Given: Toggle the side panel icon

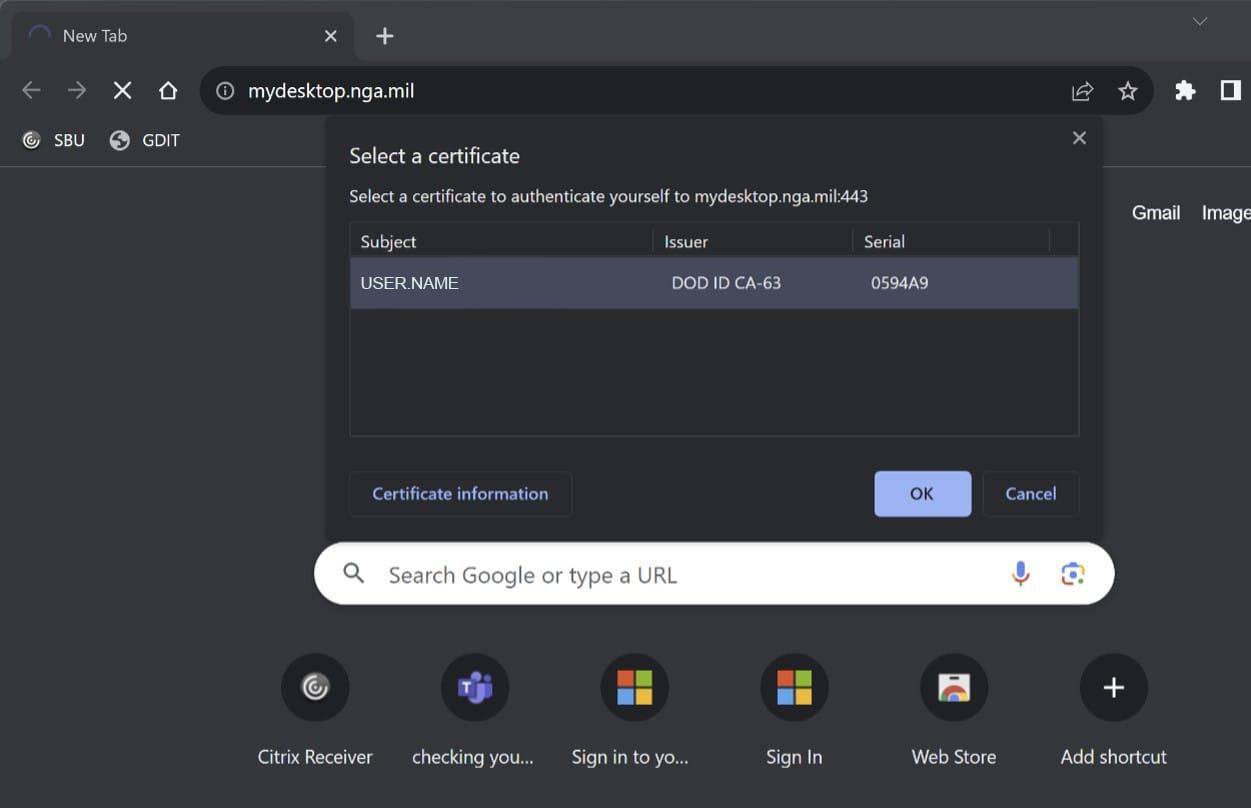Looking at the screenshot, I should coord(1230,91).
